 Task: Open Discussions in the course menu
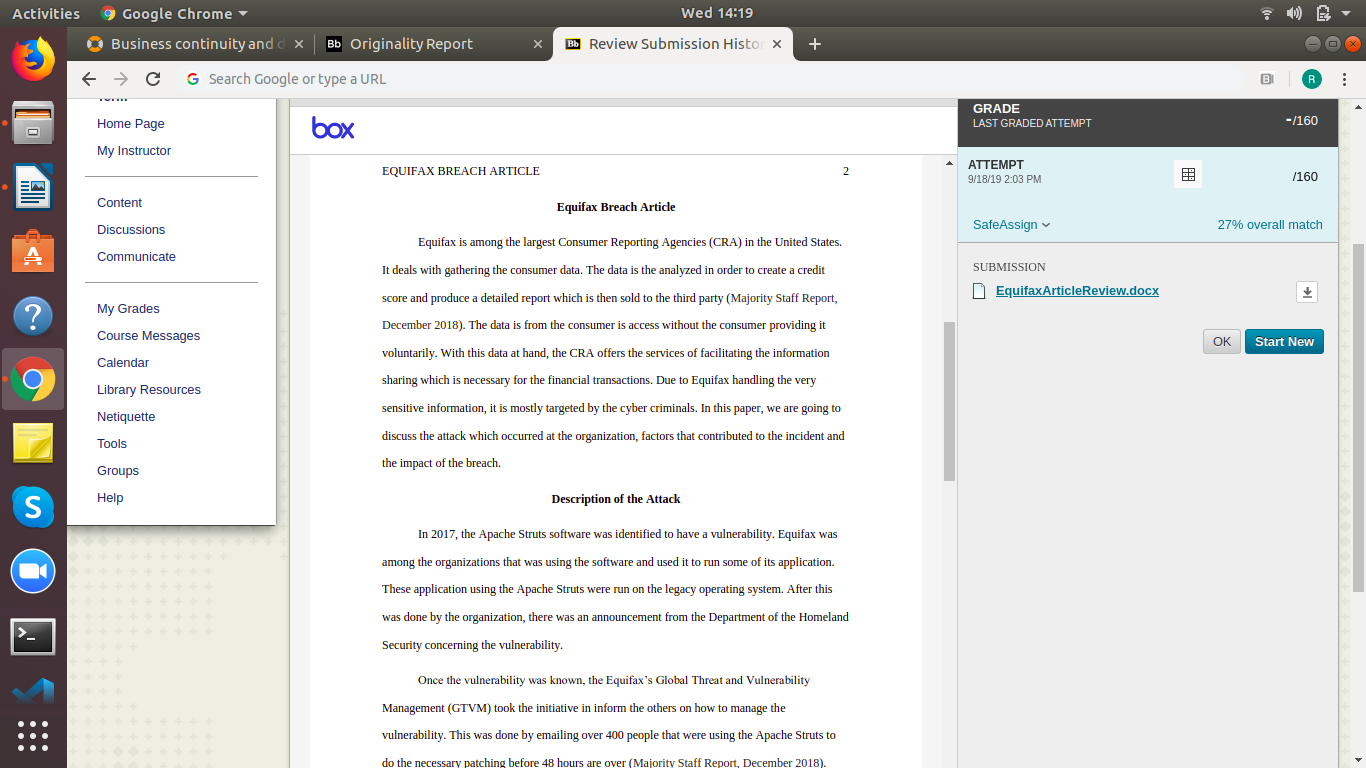click(131, 230)
